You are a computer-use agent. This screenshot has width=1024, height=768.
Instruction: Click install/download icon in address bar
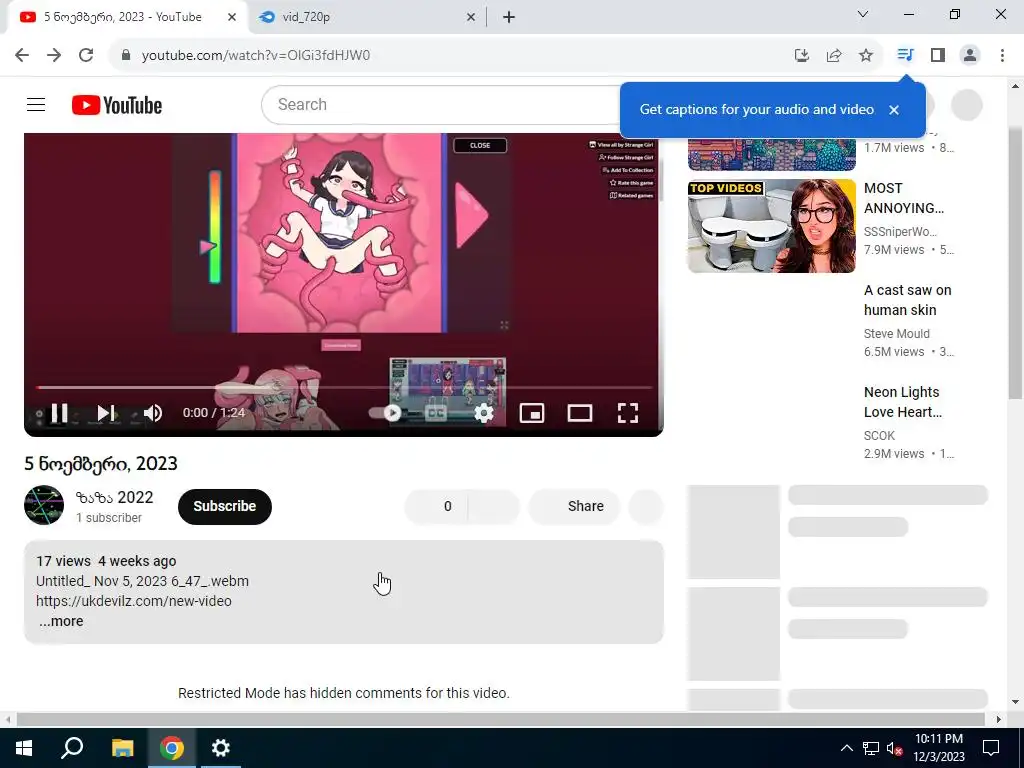802,55
